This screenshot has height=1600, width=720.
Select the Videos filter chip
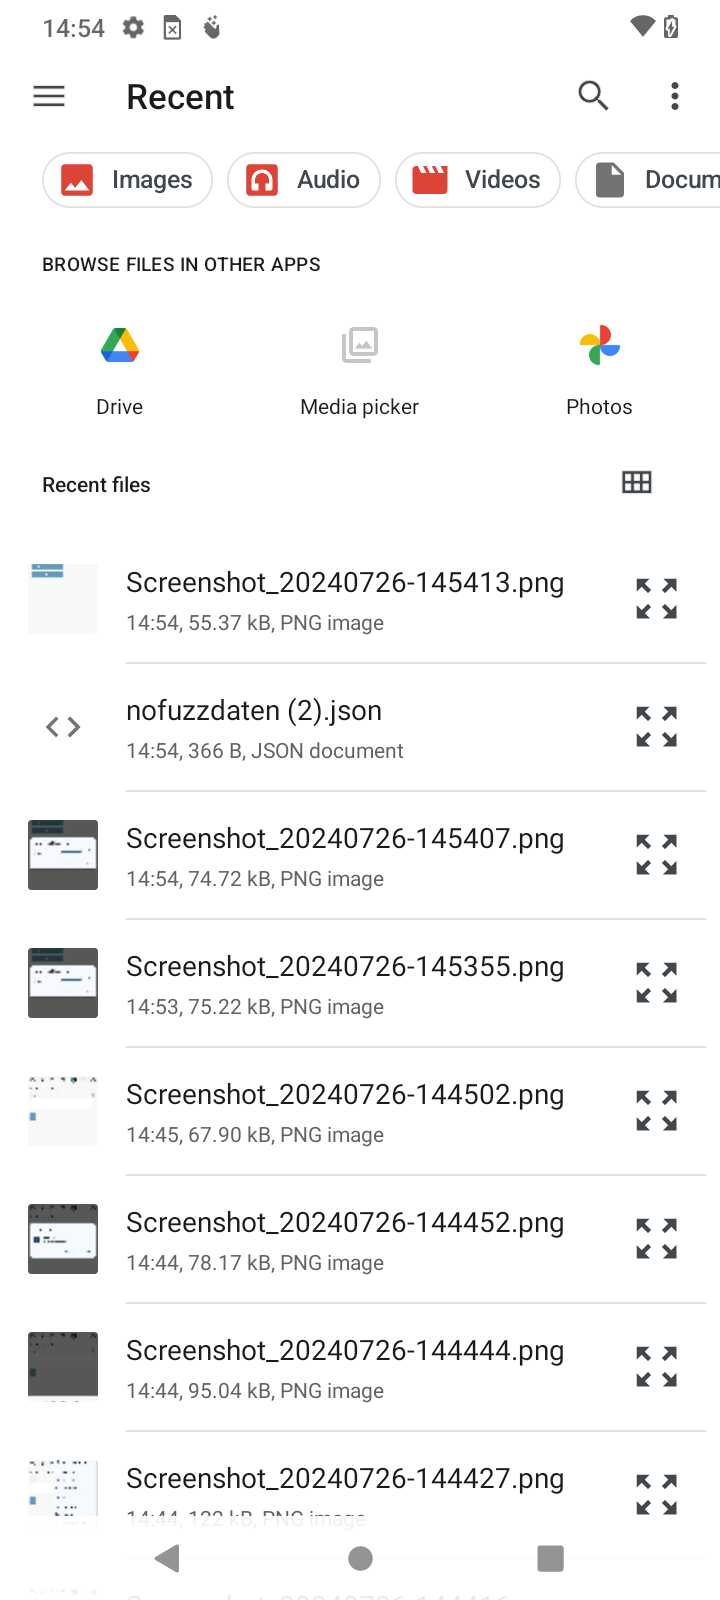[x=478, y=180]
